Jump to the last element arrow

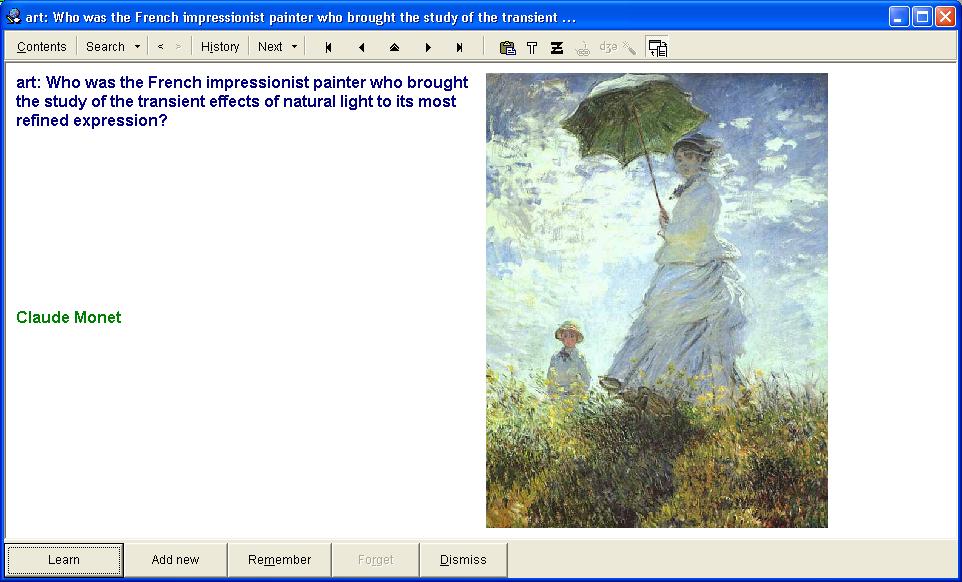[460, 47]
